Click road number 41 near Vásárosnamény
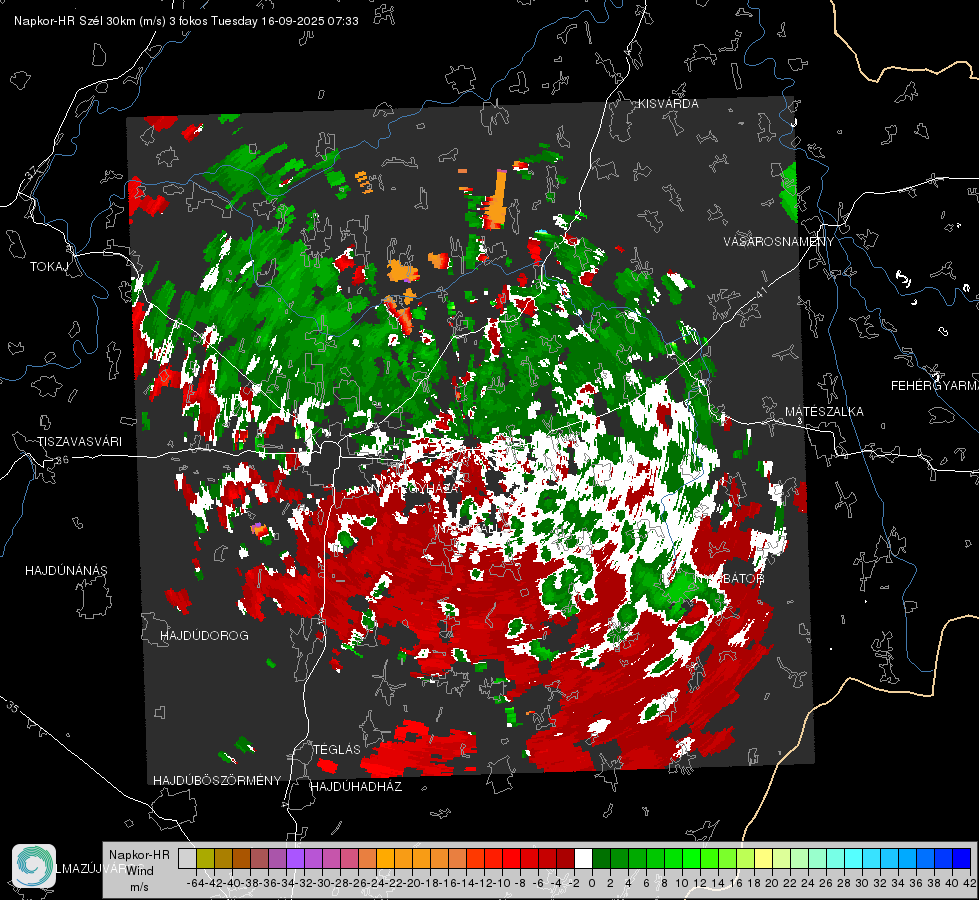The height and width of the screenshot is (900, 979). point(760,291)
